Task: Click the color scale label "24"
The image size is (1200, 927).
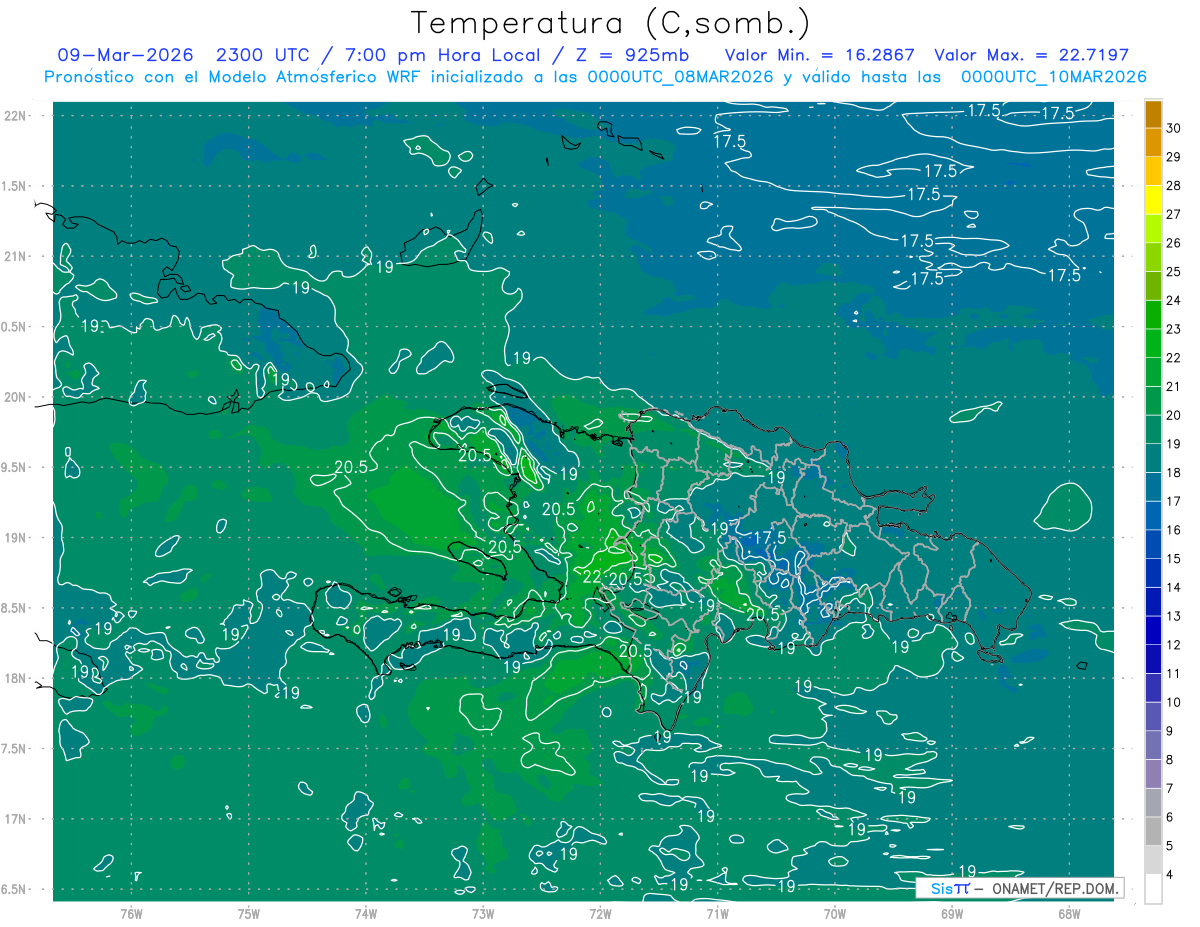Action: 1174,300
